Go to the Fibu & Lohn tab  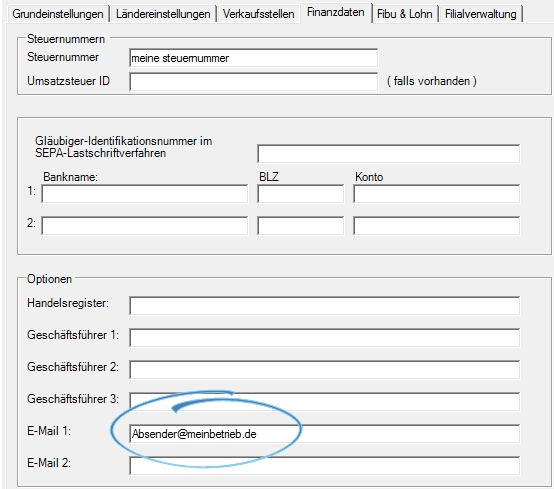[x=405, y=14]
